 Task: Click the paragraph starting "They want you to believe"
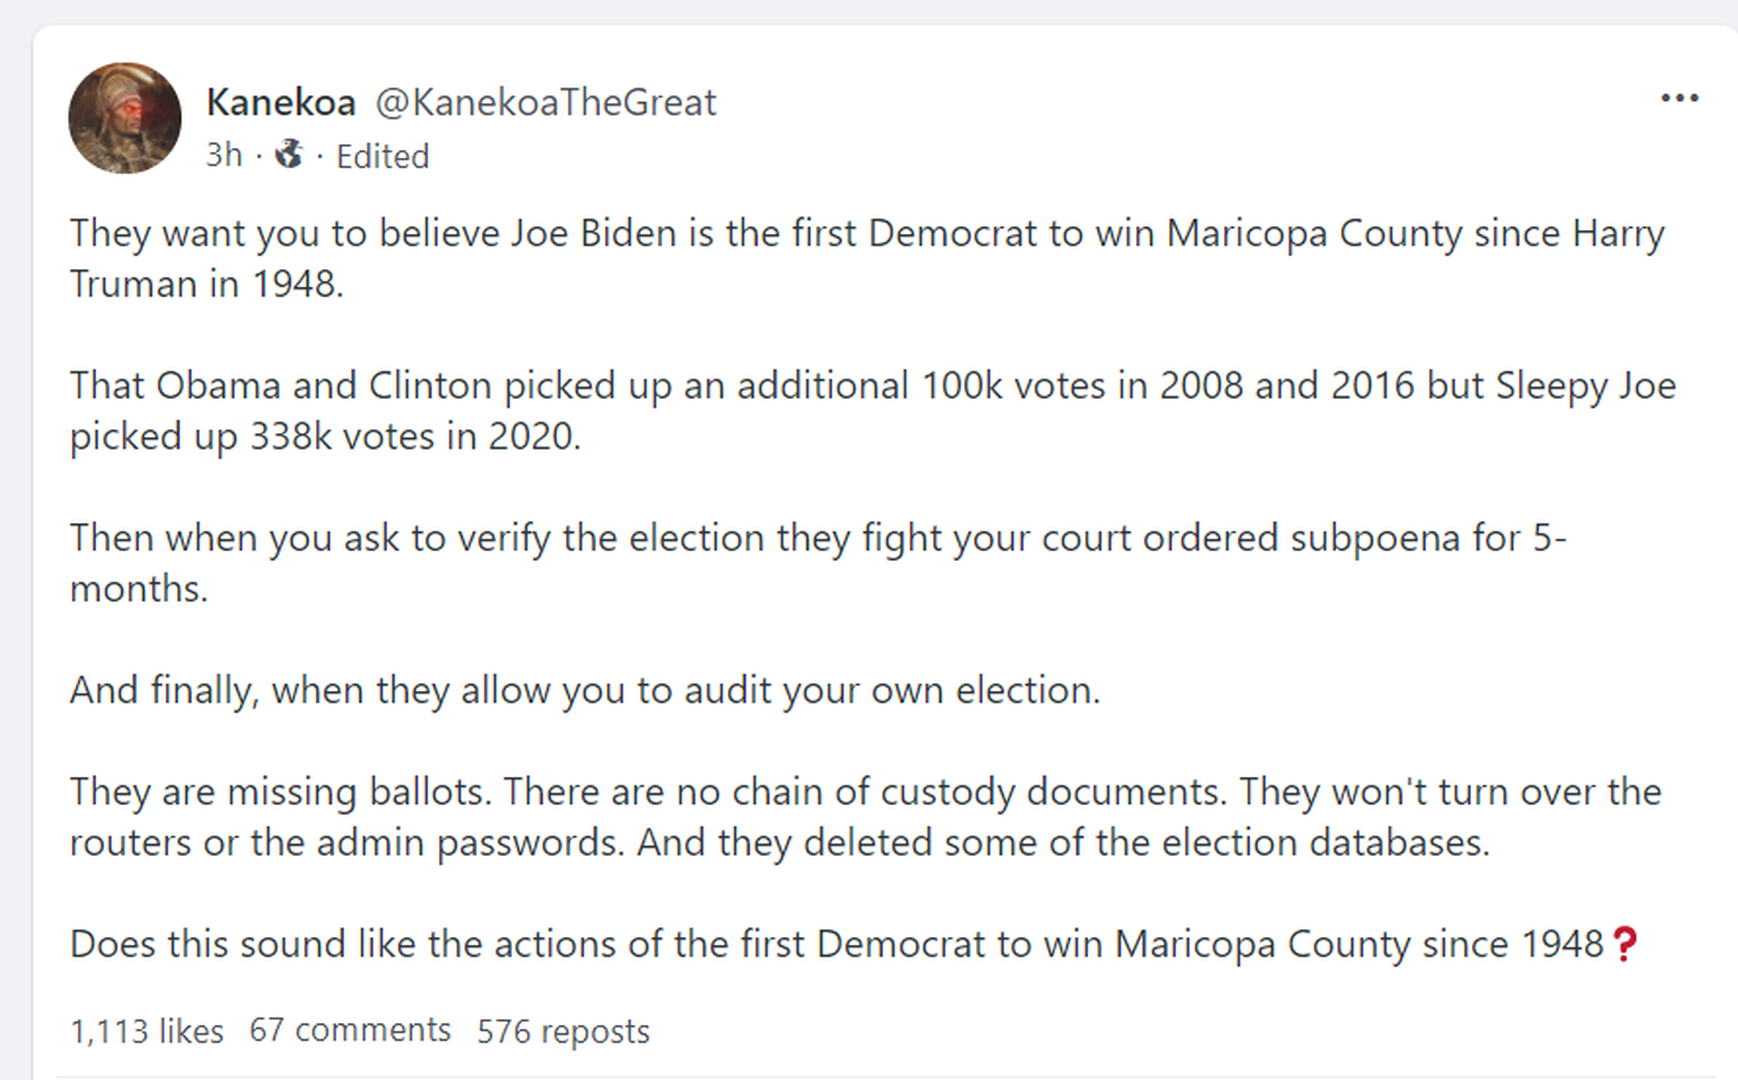[866, 258]
